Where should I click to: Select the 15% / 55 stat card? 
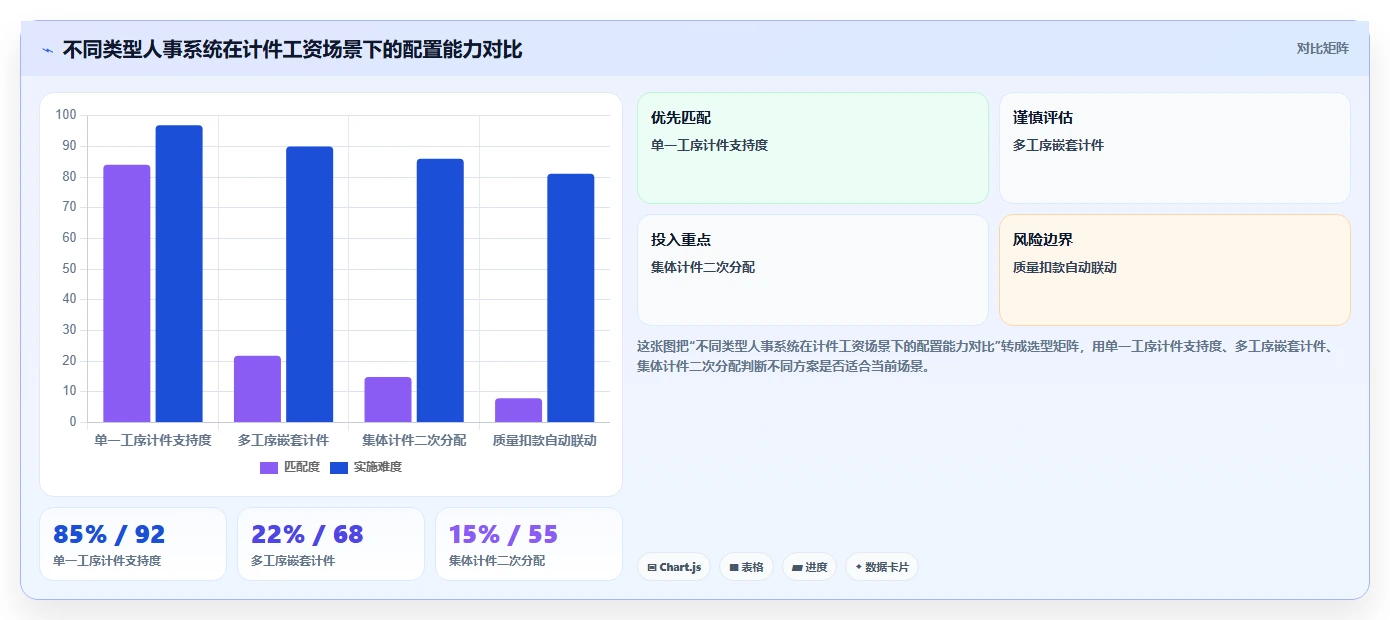[529, 544]
